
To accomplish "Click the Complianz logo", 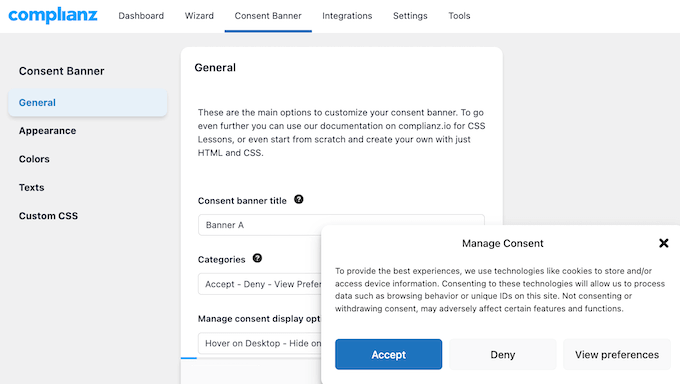I will point(53,16).
